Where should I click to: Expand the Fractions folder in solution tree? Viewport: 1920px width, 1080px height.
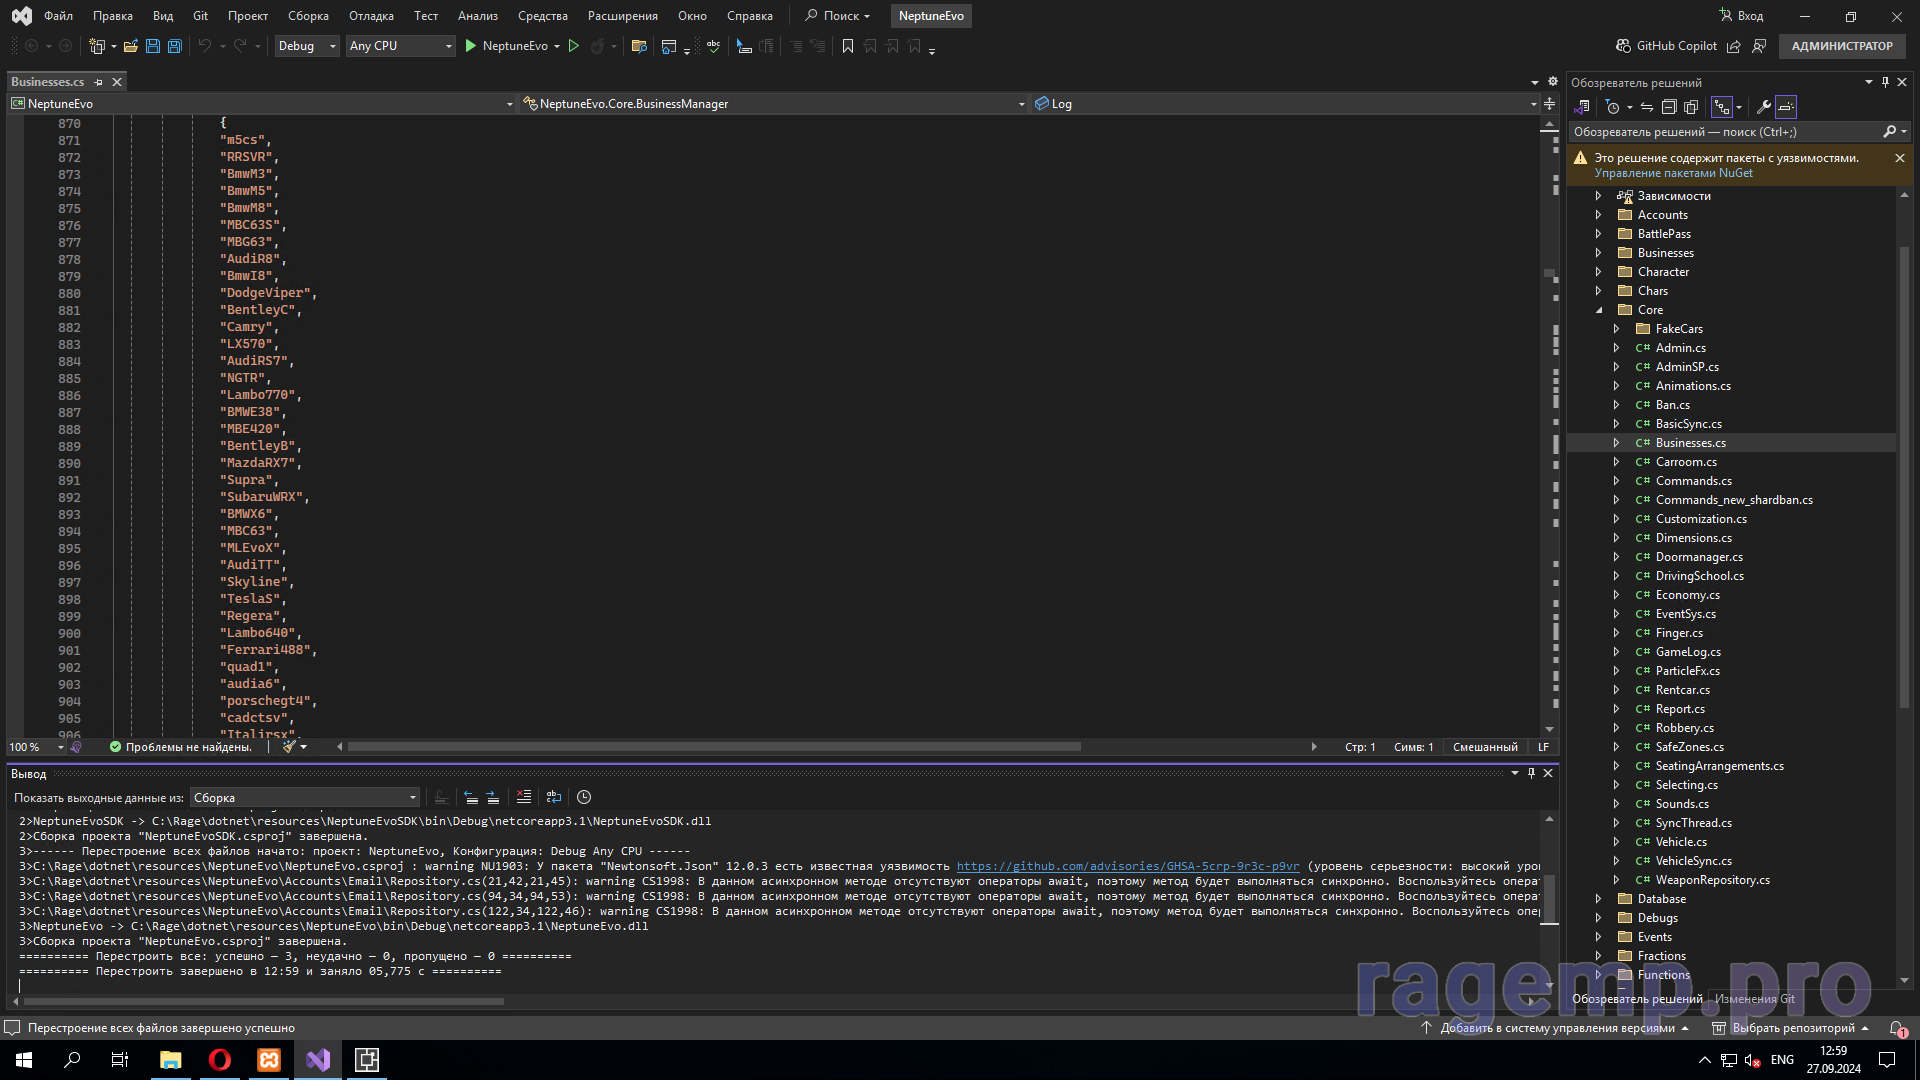click(x=1598, y=956)
